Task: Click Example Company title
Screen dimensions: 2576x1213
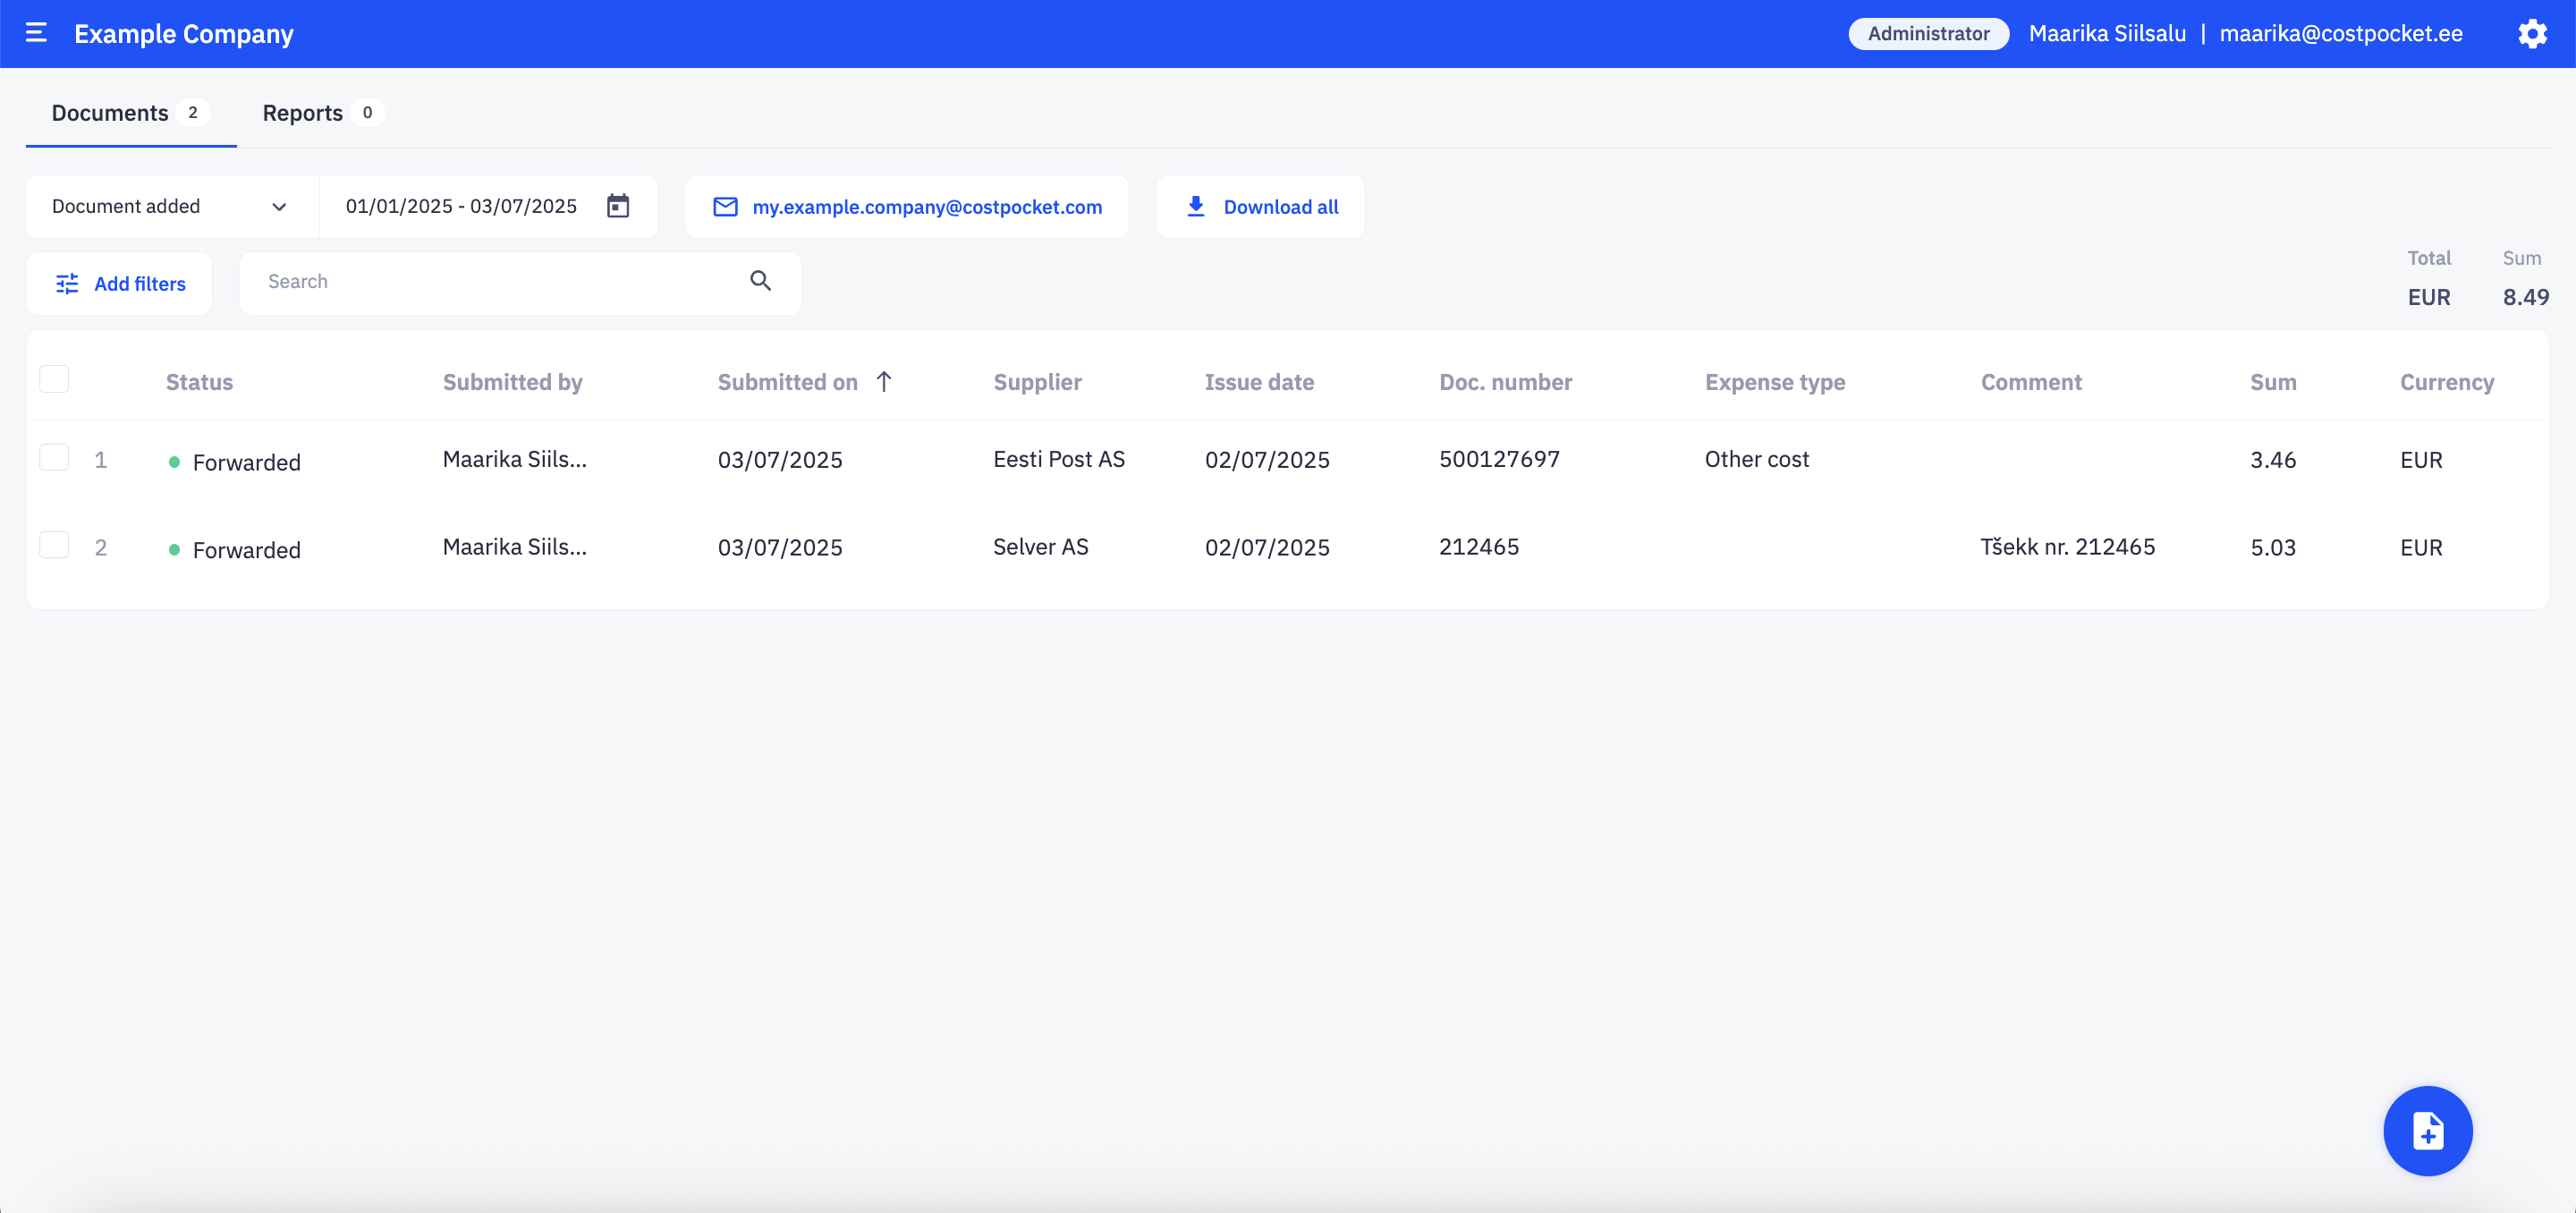Action: pos(184,34)
